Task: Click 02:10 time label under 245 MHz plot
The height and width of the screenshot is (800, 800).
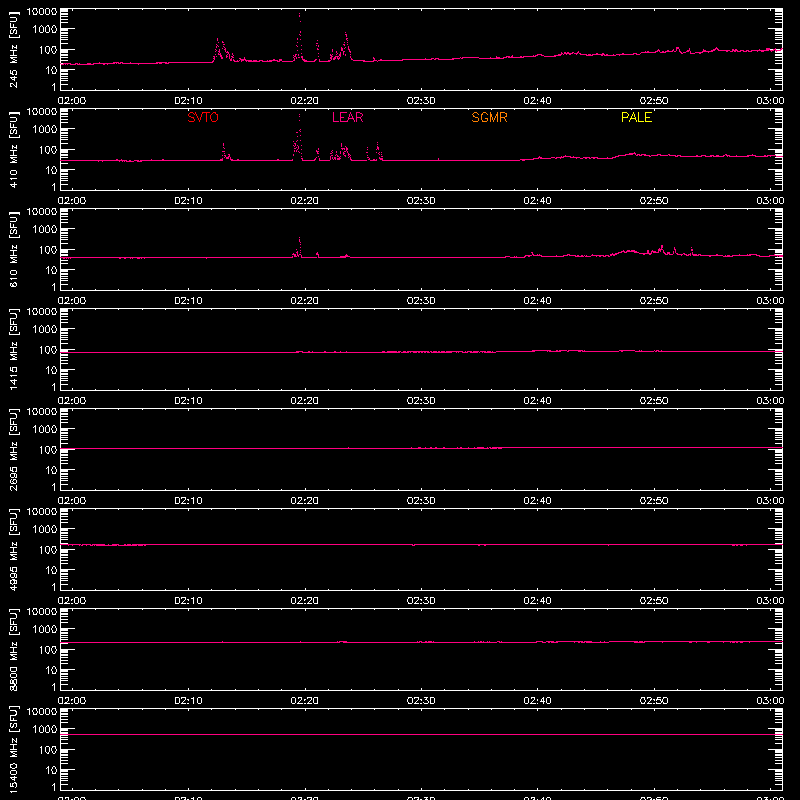Action: [x=188, y=101]
